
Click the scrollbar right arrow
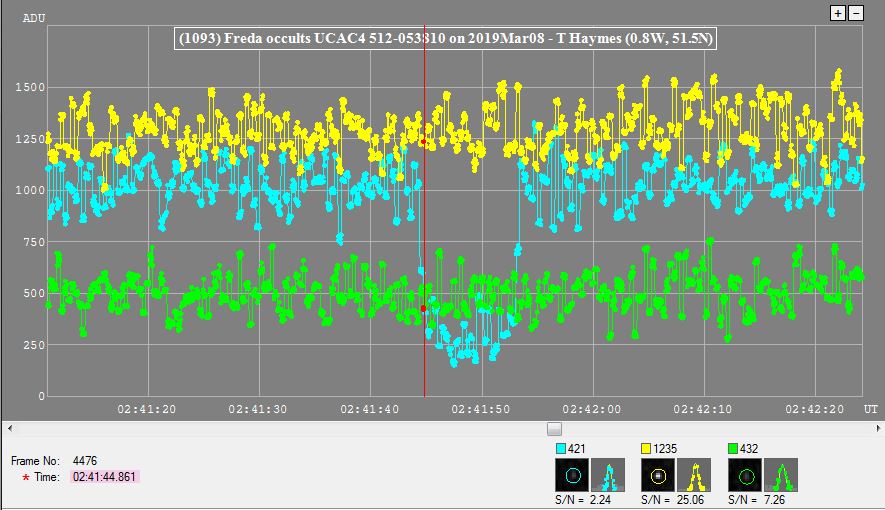(x=877, y=428)
